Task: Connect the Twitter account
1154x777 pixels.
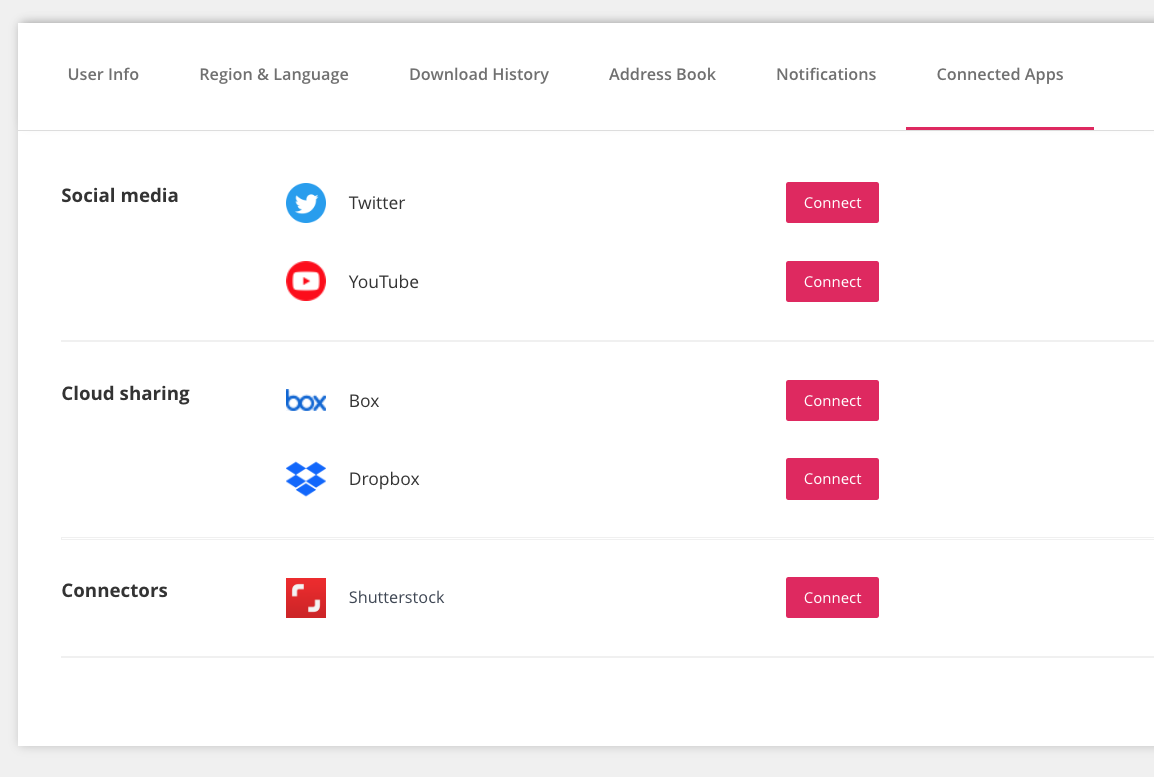Action: coord(832,203)
